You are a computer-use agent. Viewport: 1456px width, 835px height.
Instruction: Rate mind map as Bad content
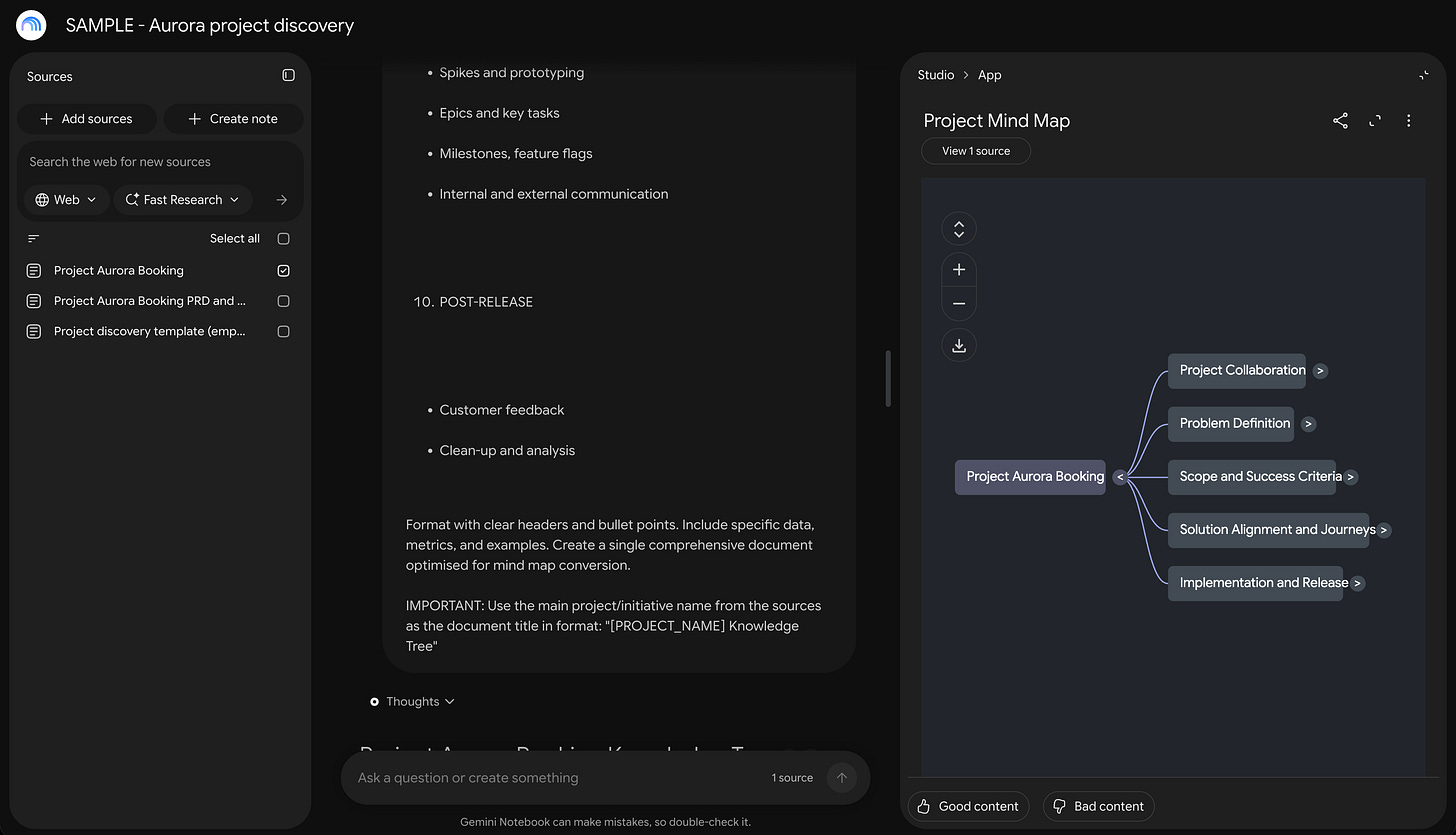[1099, 806]
